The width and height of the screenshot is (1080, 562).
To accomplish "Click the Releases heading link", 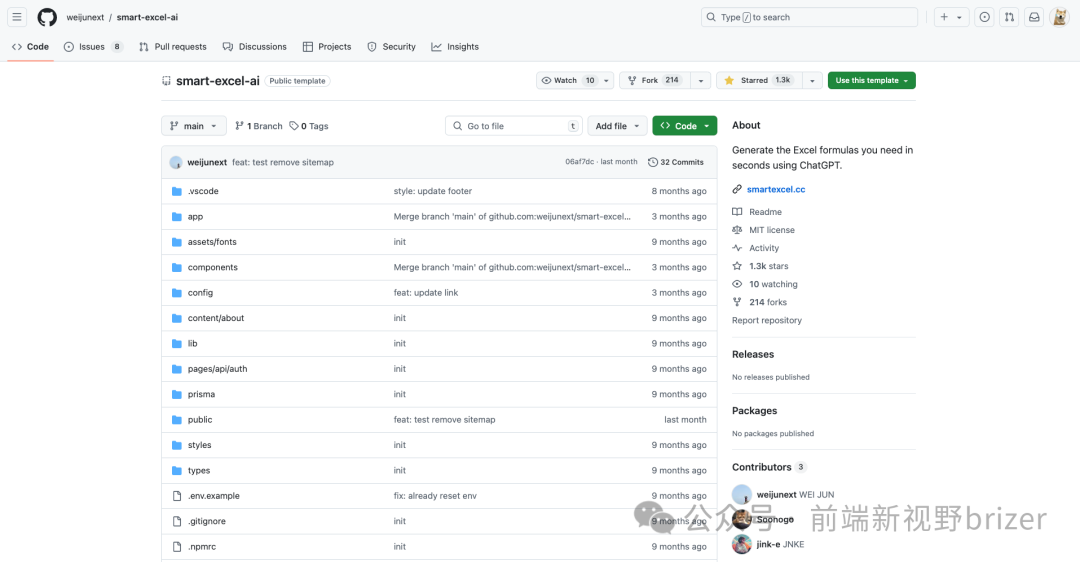I will (753, 354).
